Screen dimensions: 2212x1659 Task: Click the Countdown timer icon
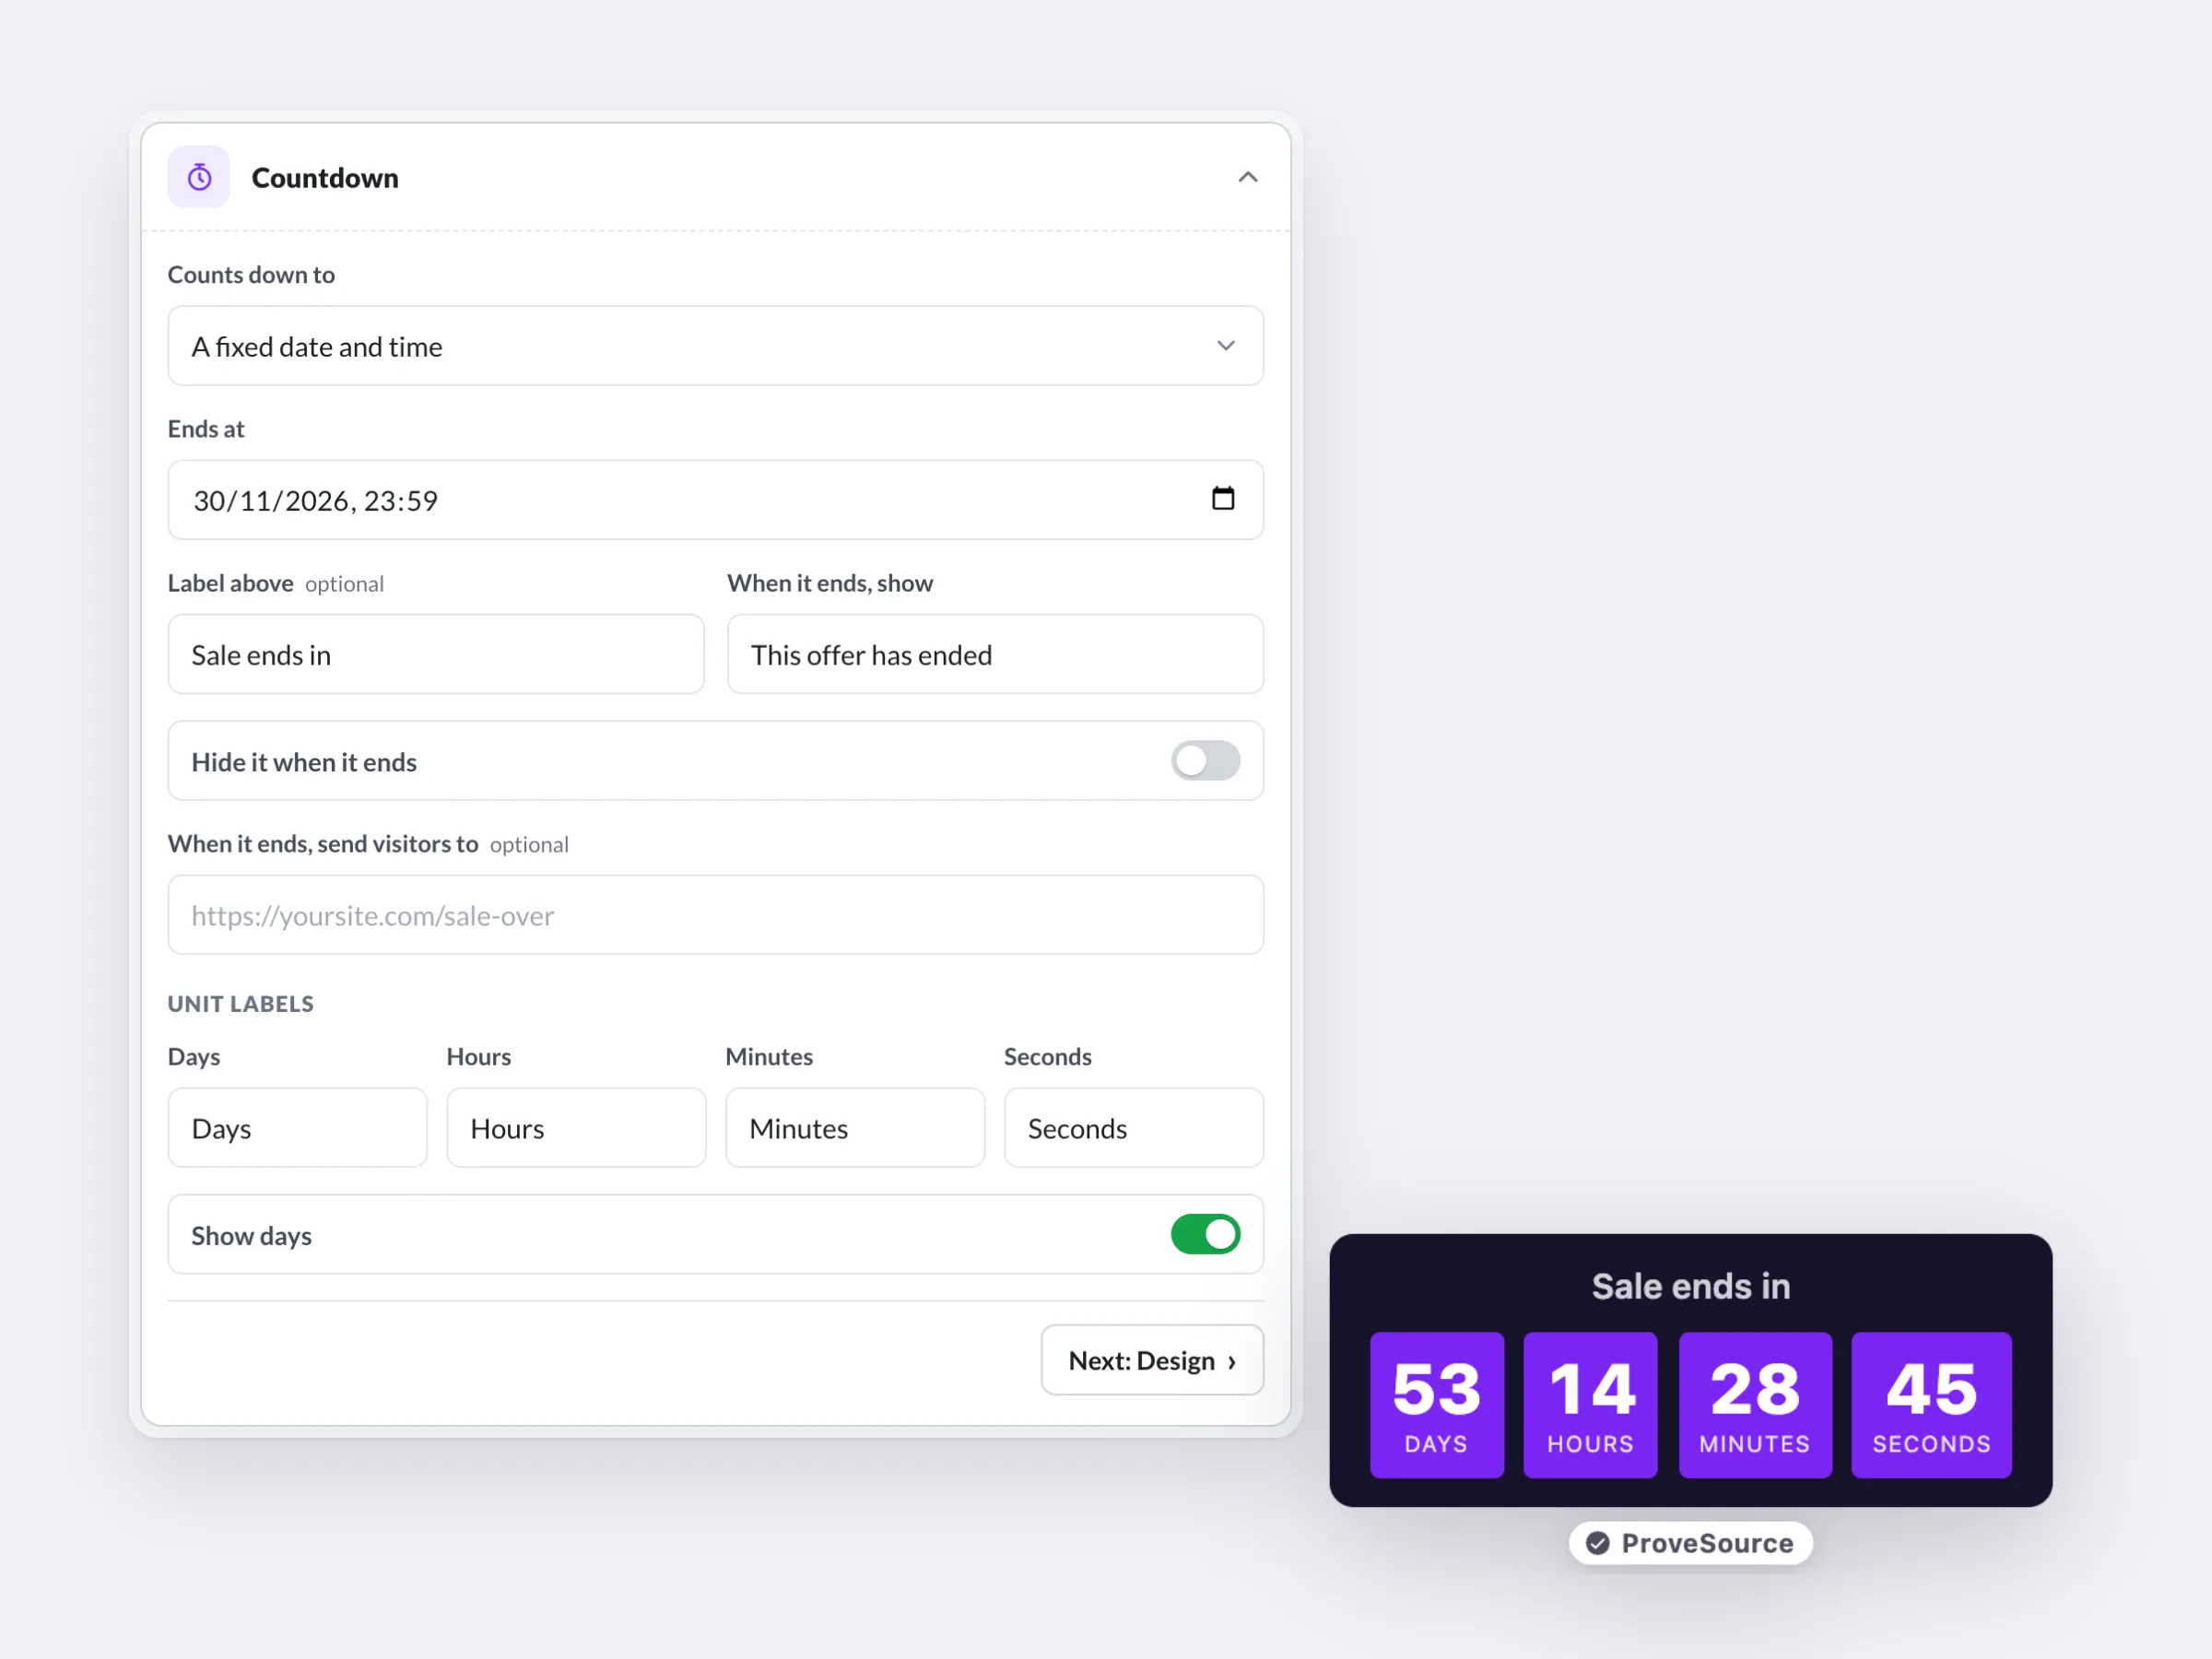199,177
